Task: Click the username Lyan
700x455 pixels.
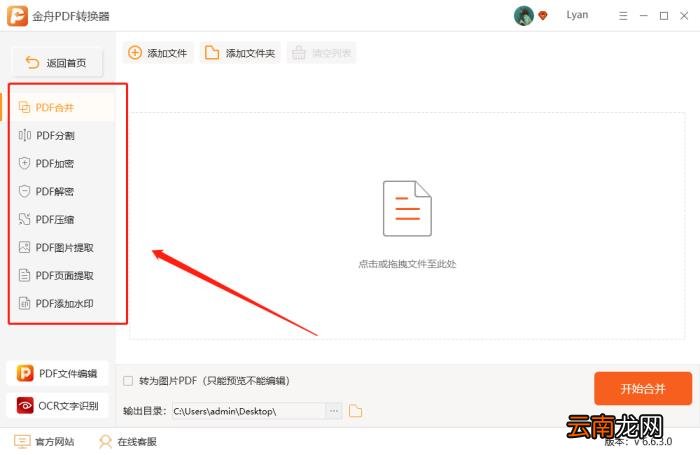Action: pyautogui.click(x=577, y=15)
